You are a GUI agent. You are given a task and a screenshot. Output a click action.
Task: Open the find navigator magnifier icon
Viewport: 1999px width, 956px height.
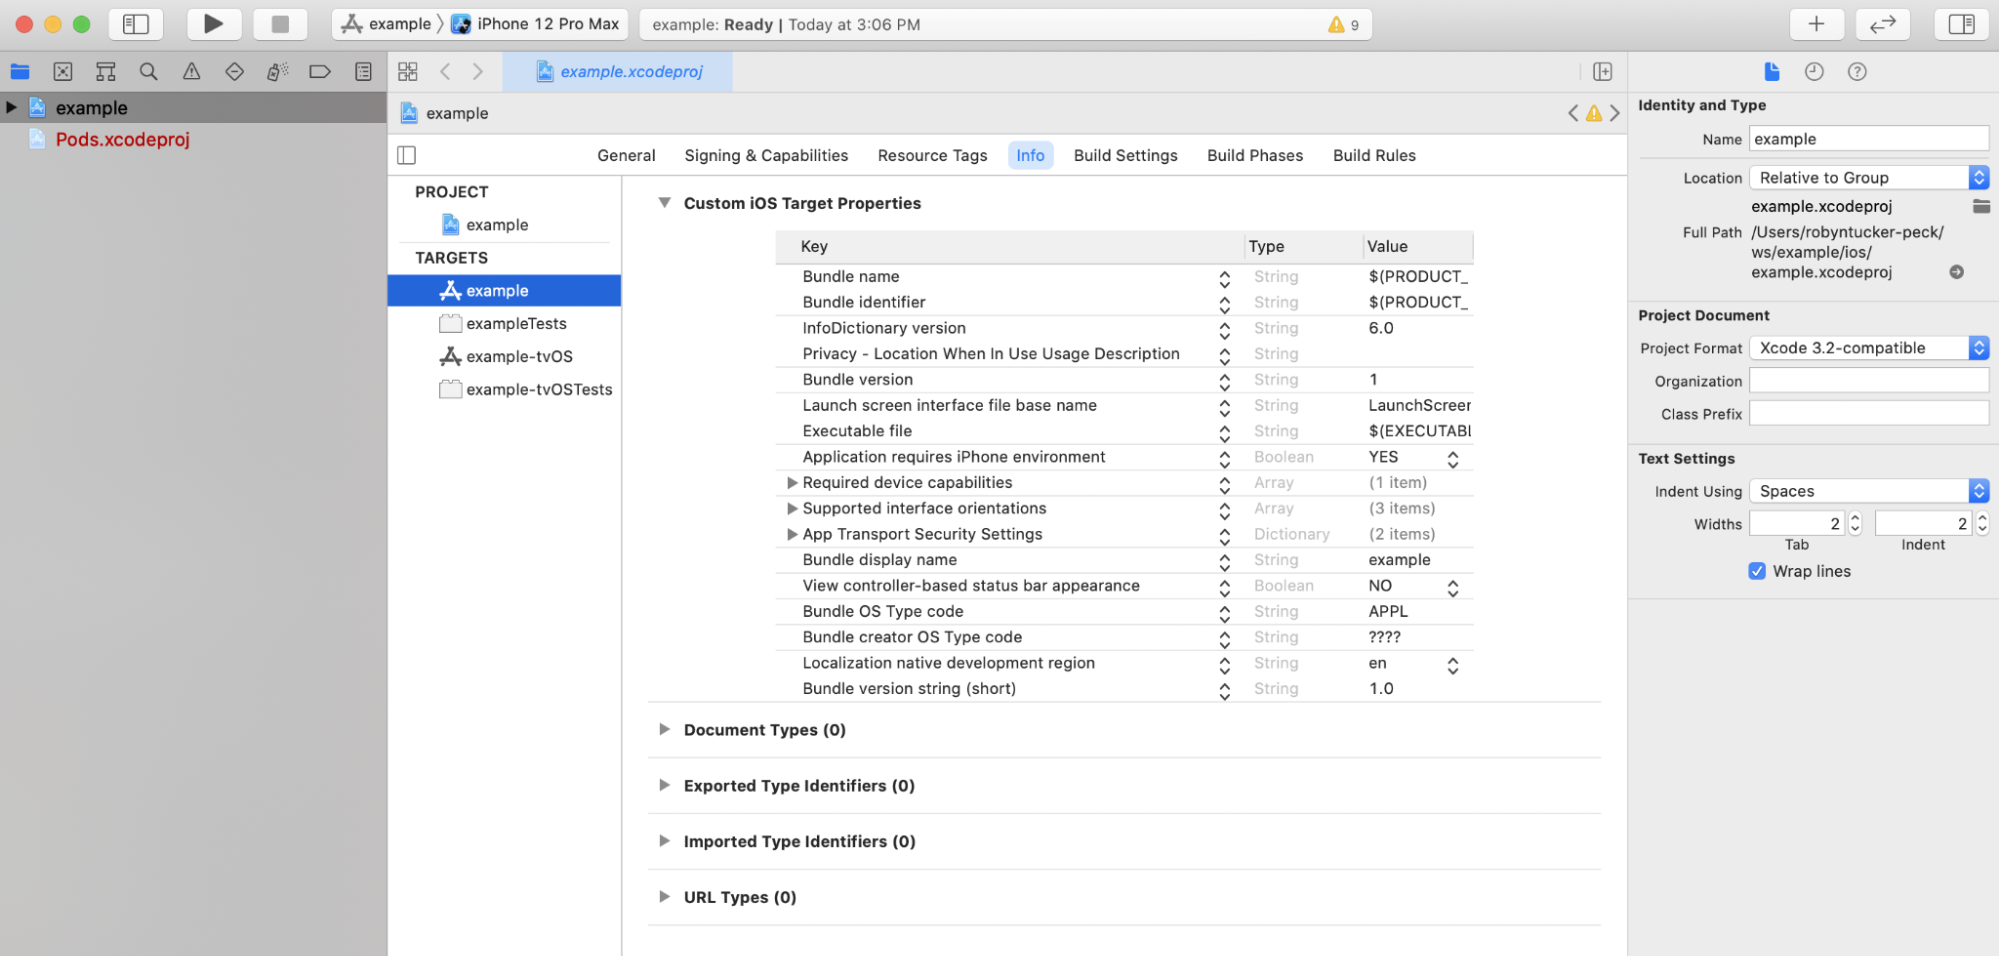(149, 72)
